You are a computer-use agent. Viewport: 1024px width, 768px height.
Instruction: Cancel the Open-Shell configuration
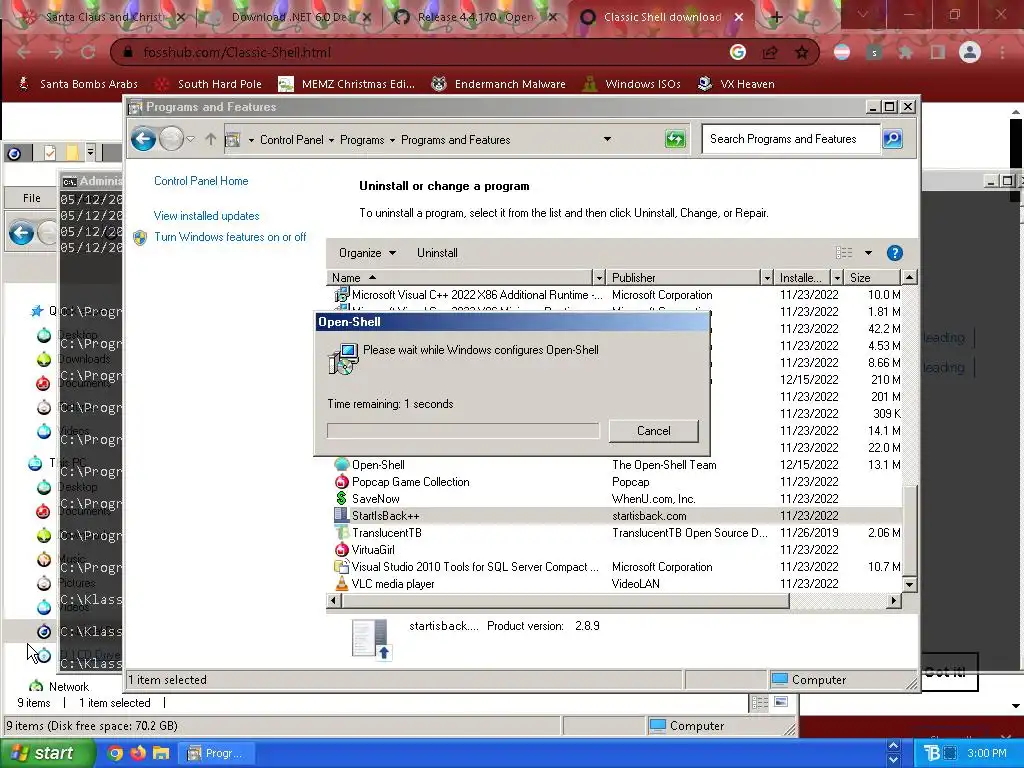coord(654,430)
